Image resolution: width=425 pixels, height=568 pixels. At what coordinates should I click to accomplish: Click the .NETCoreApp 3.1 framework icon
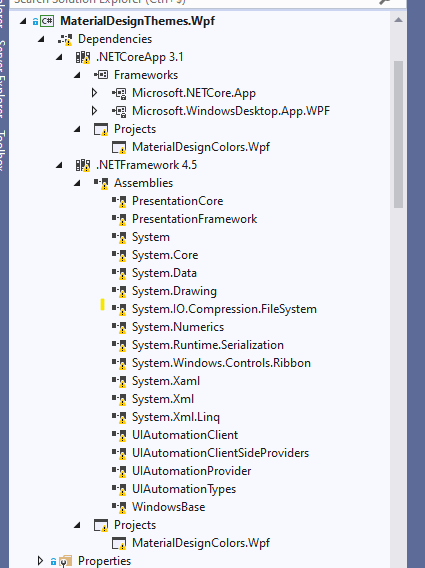[83, 57]
